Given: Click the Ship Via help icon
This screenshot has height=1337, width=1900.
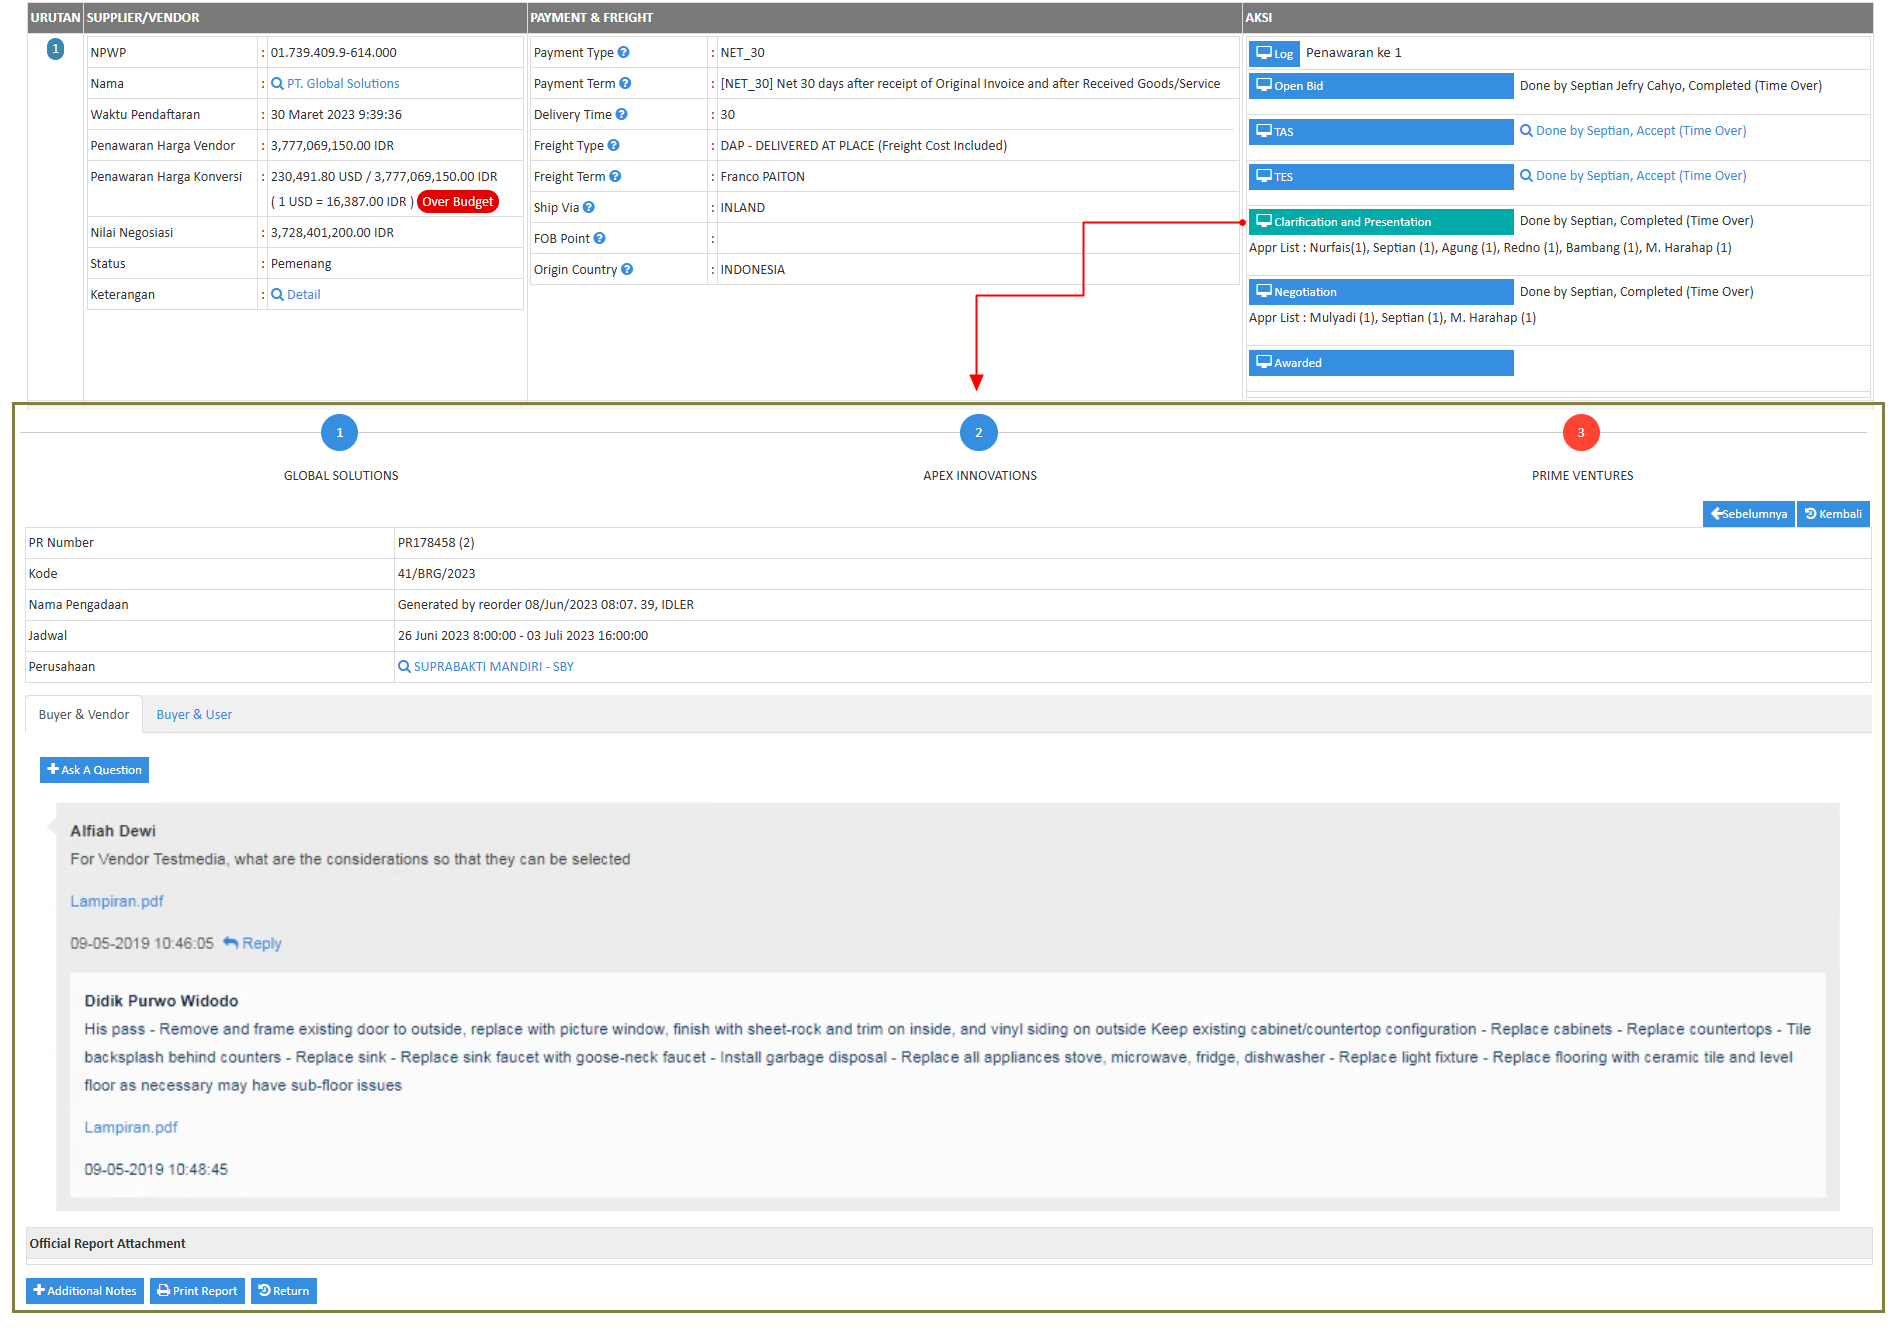Looking at the screenshot, I should [x=589, y=207].
